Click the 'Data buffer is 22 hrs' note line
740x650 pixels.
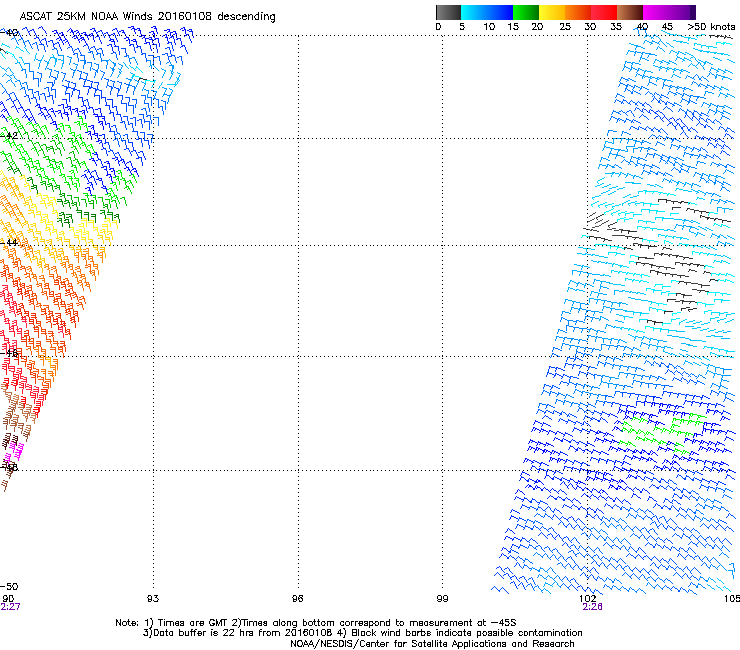362,633
